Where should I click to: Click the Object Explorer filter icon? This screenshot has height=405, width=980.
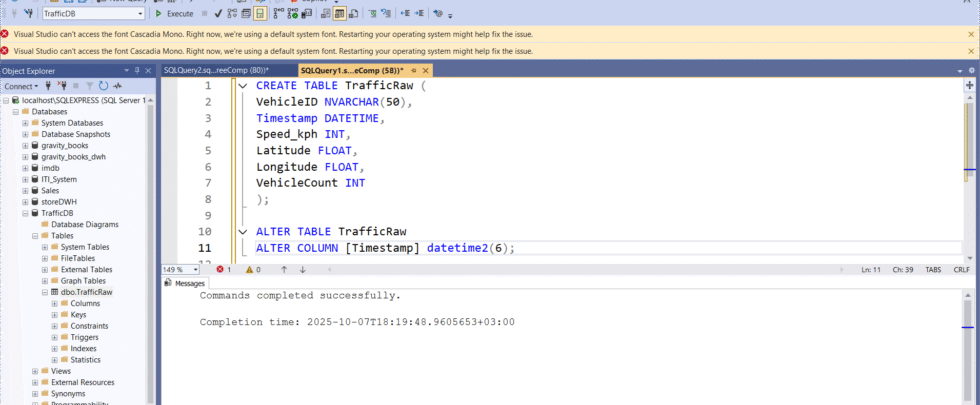pyautogui.click(x=89, y=86)
